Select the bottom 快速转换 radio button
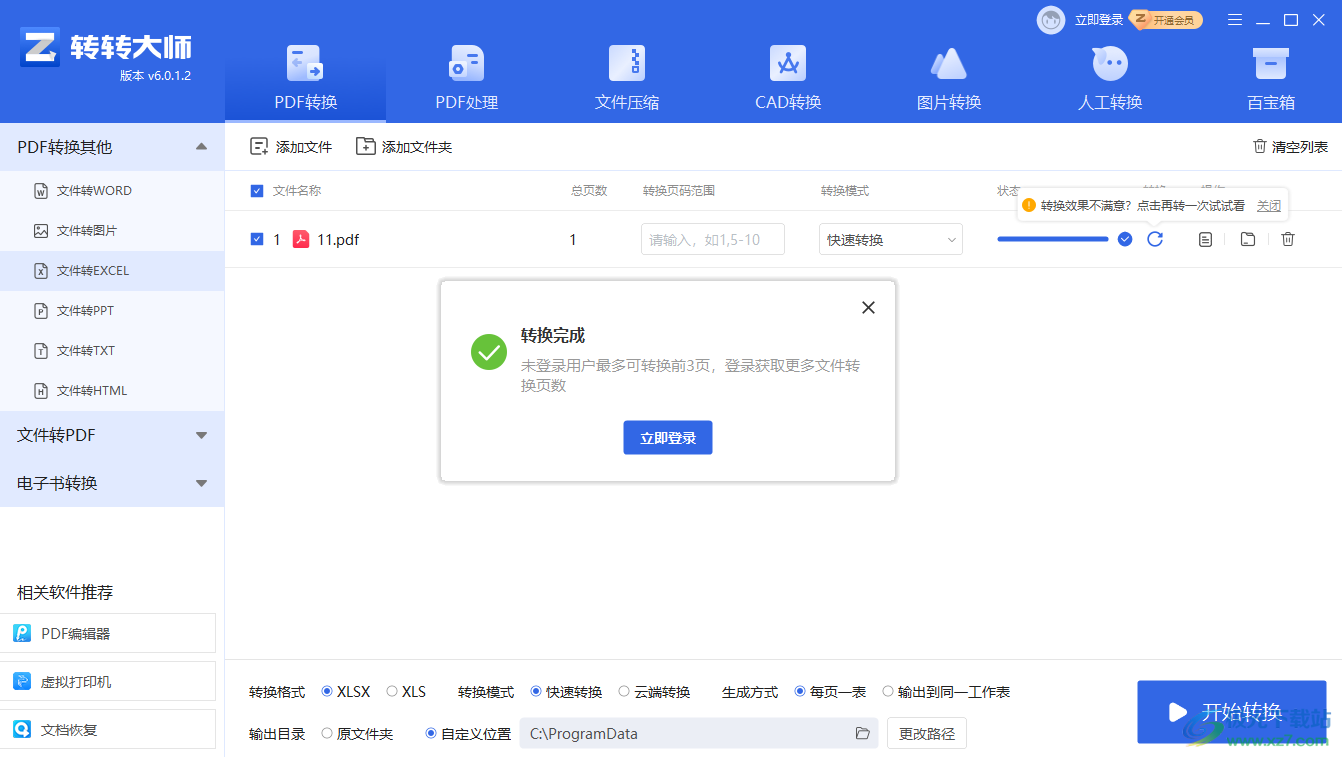This screenshot has width=1342, height=757. (536, 691)
